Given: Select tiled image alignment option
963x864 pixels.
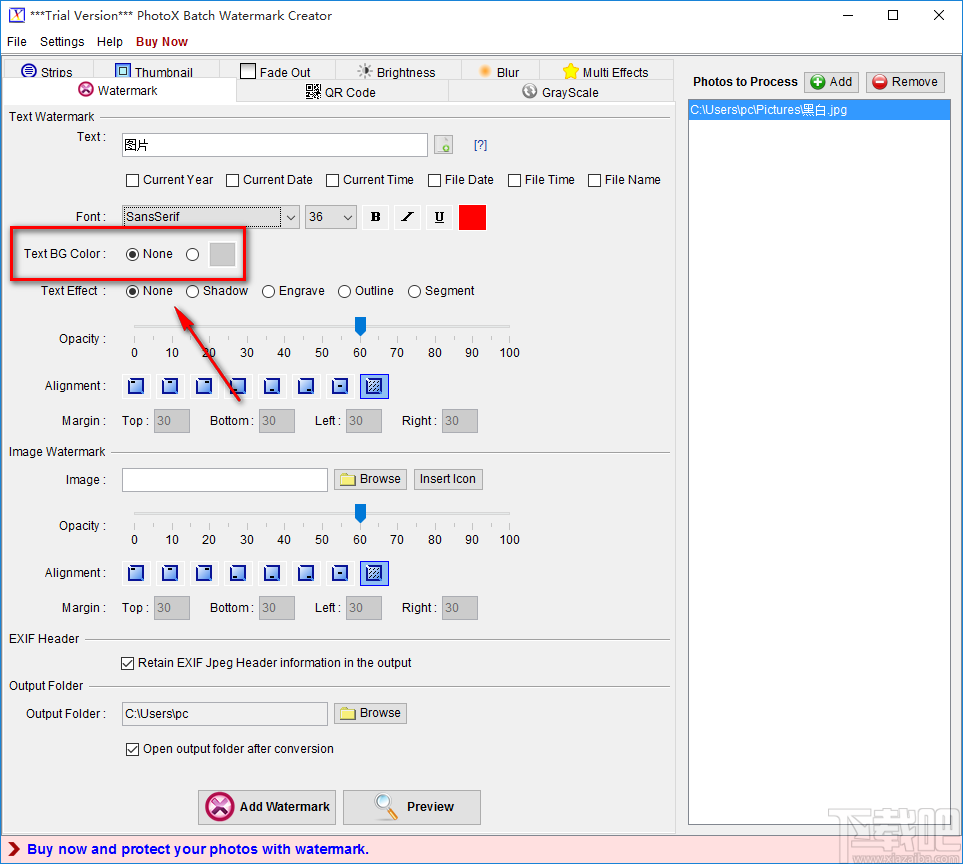Looking at the screenshot, I should coord(374,573).
